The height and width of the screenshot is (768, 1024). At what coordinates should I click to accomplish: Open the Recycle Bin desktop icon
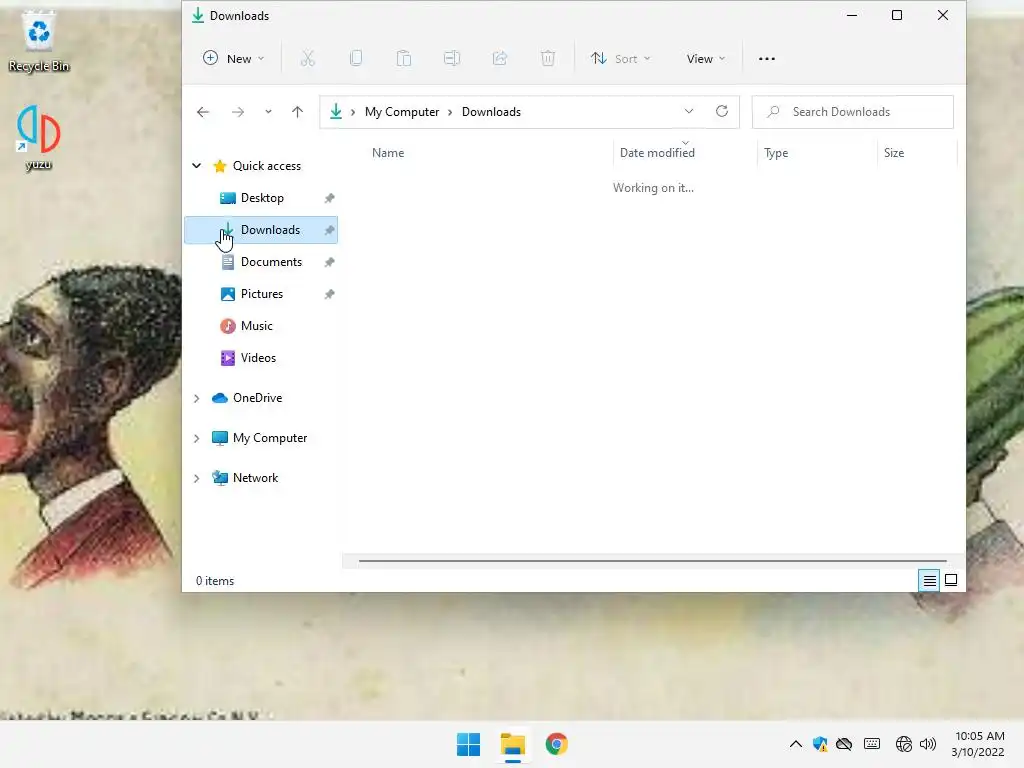click(39, 40)
